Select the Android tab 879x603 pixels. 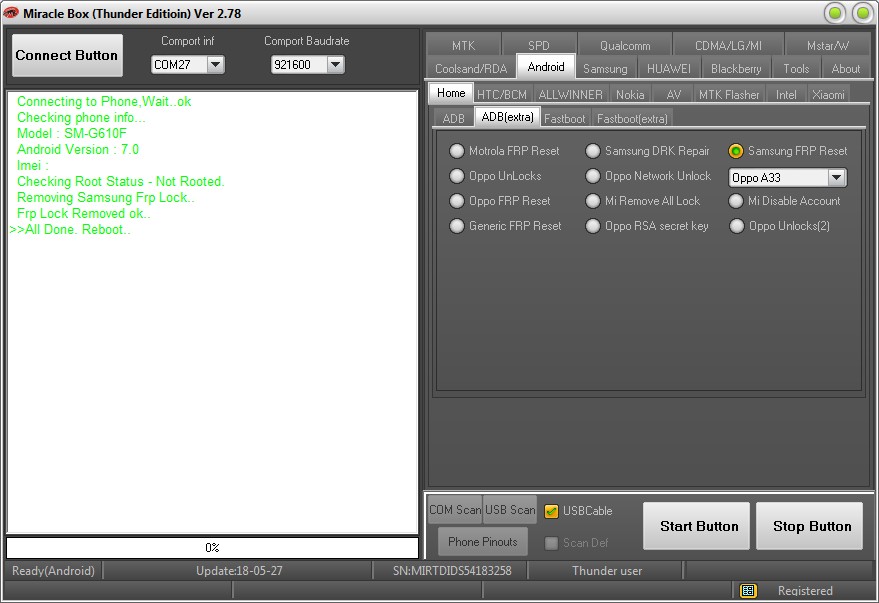(x=546, y=67)
